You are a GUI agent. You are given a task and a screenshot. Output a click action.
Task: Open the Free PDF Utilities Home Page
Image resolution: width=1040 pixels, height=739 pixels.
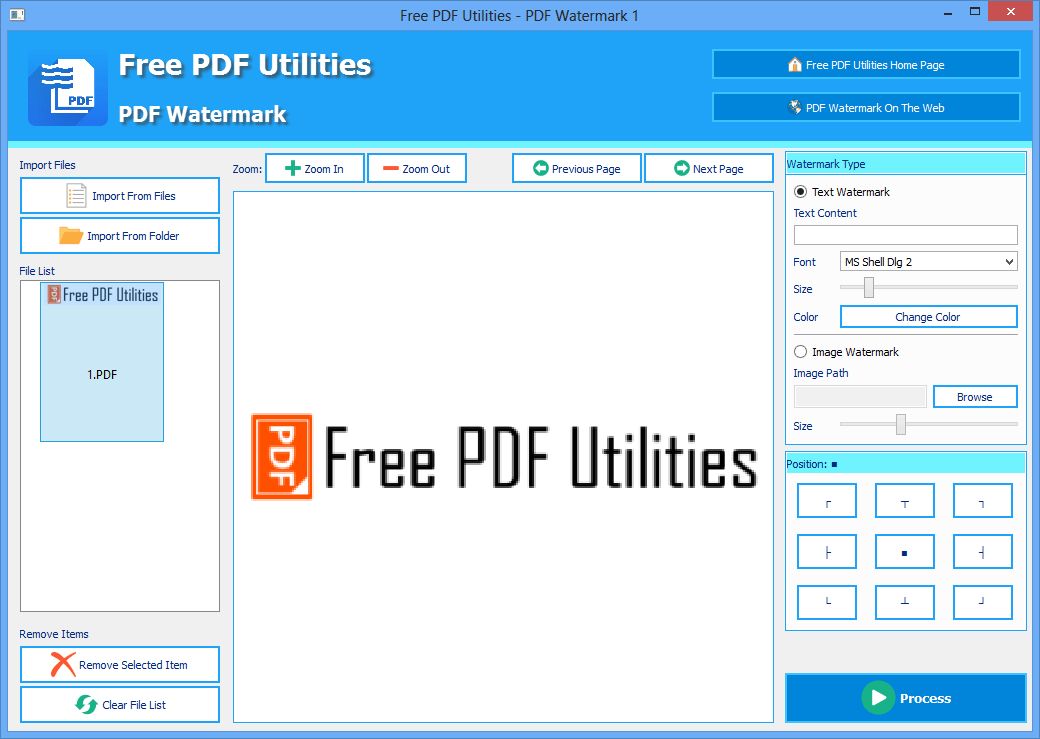point(866,64)
